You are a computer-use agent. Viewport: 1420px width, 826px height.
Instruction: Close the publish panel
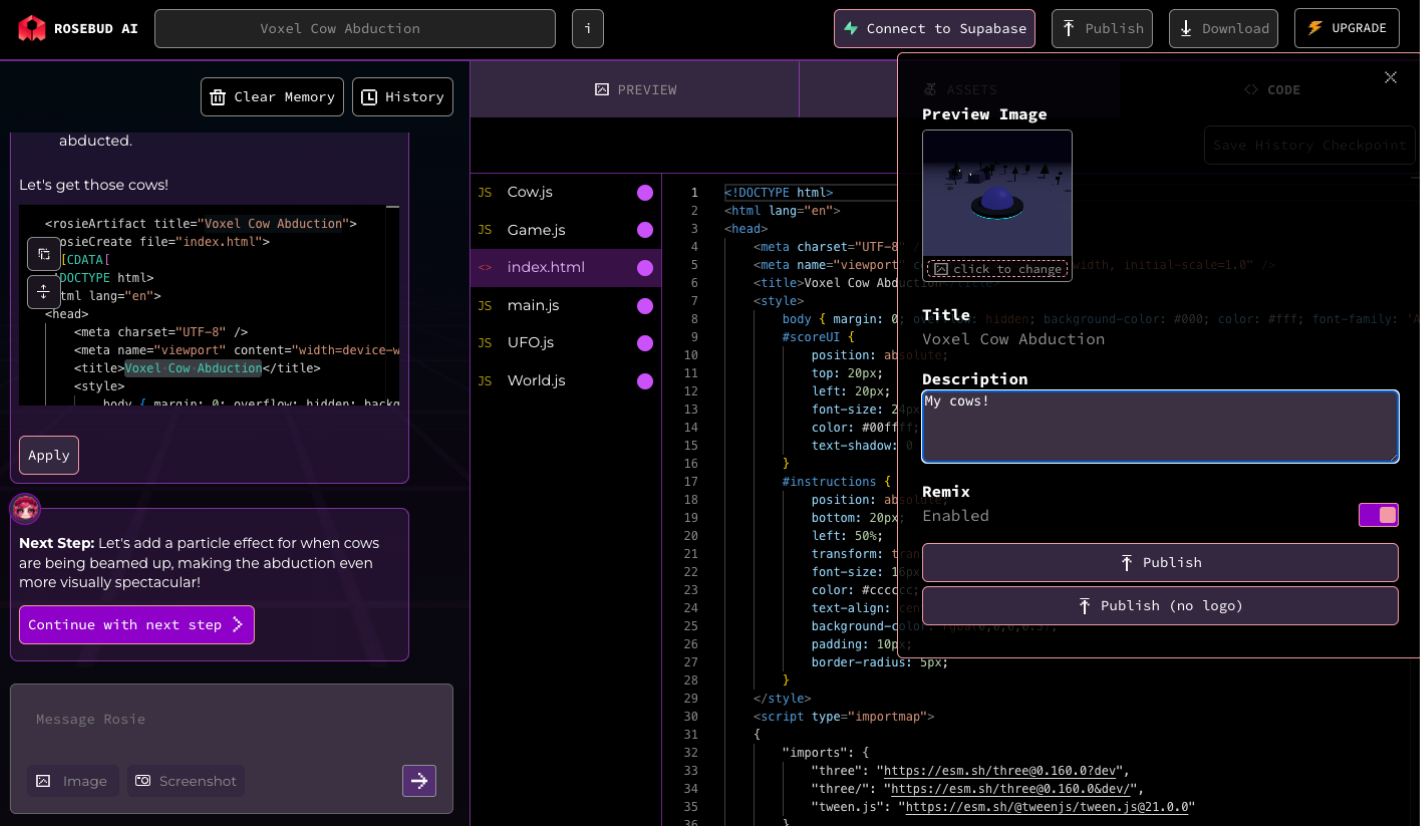pyautogui.click(x=1390, y=78)
